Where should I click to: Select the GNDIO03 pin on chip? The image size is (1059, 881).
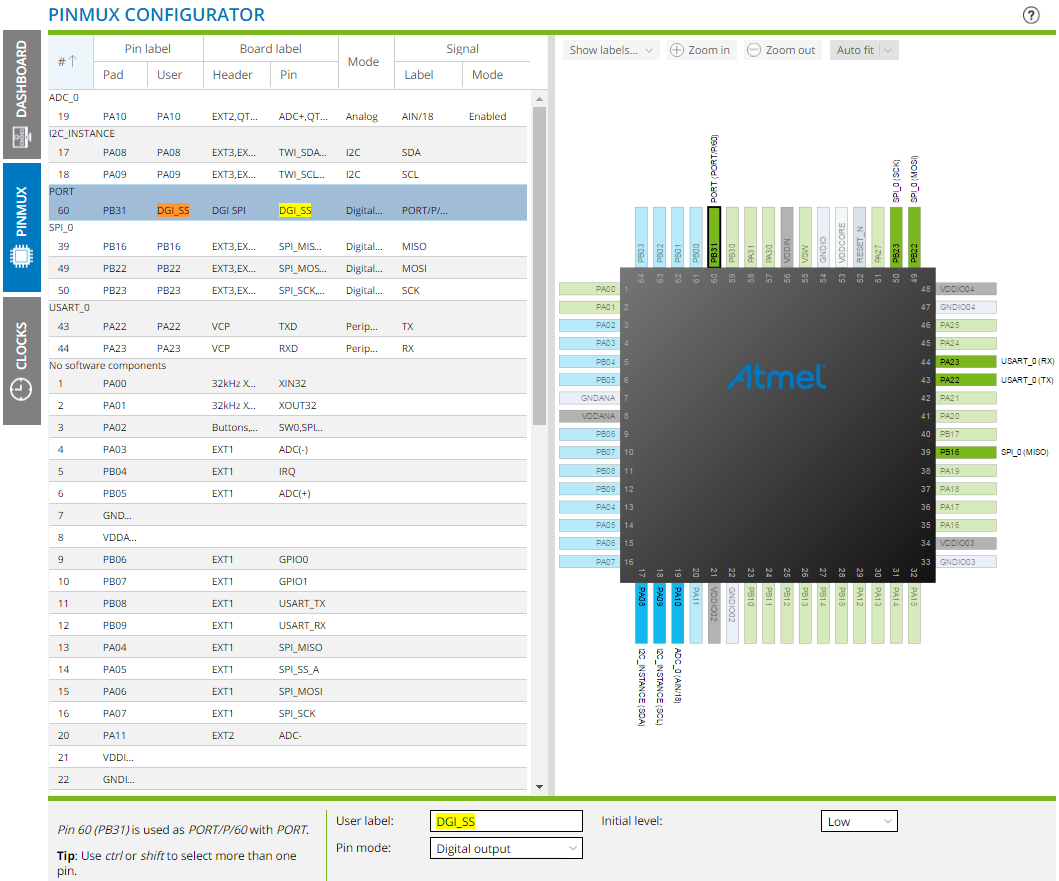coord(966,561)
